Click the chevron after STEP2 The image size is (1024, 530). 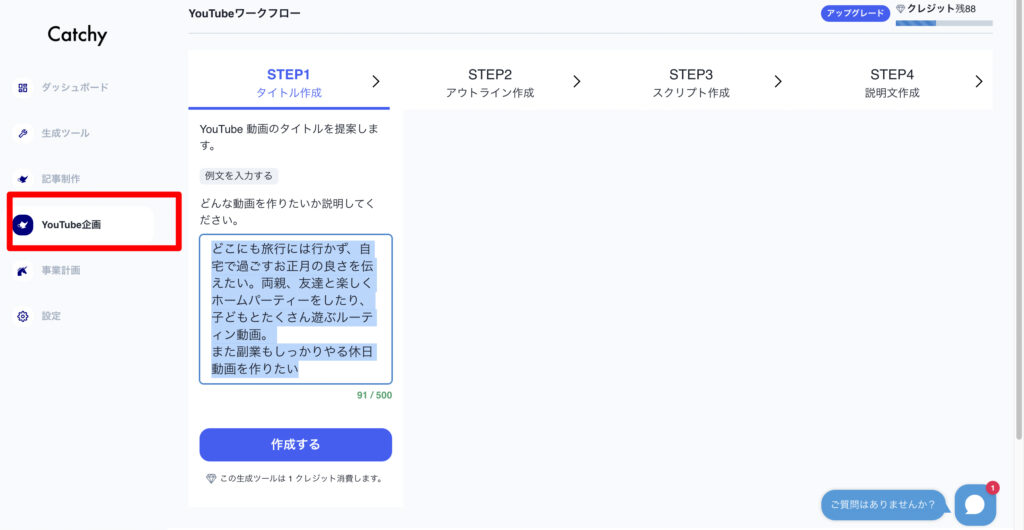point(577,82)
